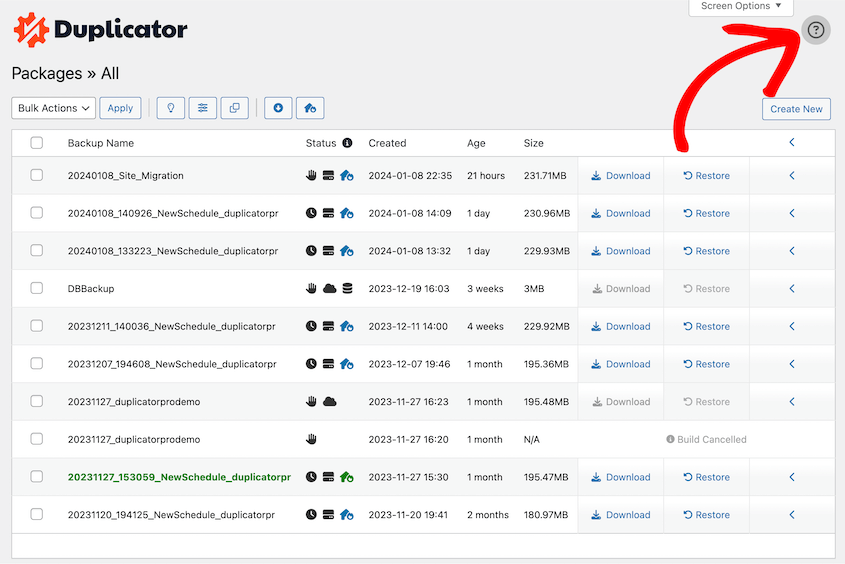845x564 pixels.
Task: Check the DBBackup row checkbox
Action: pos(37,288)
